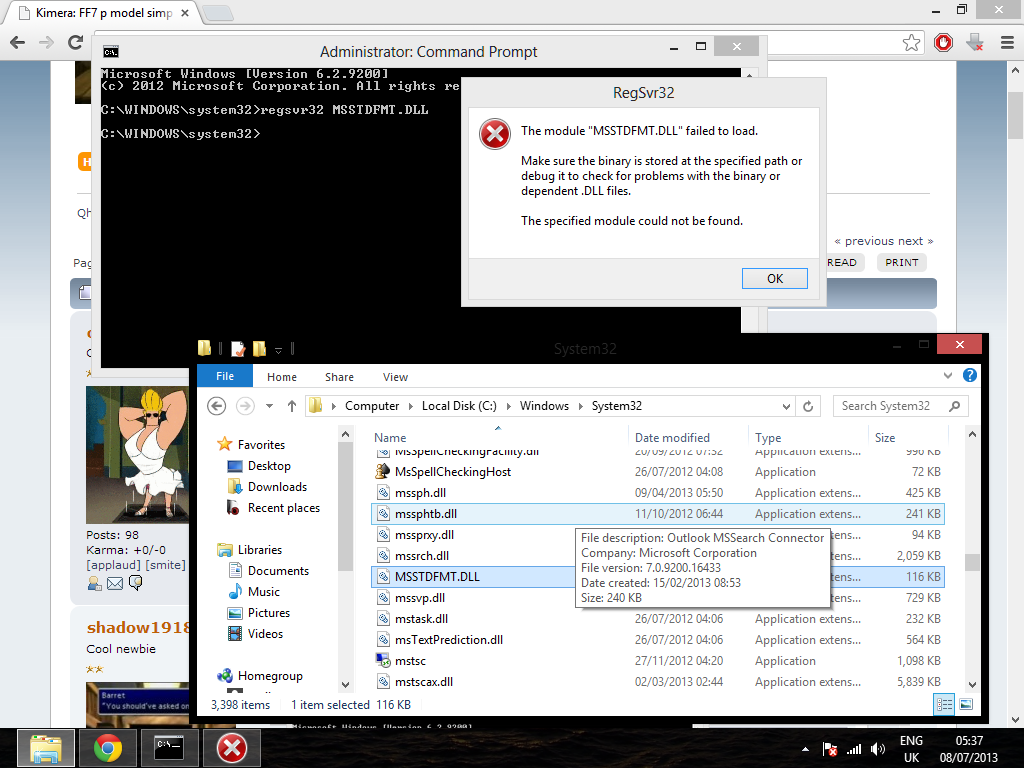Open Chrome hamburger menu

pos(1007,43)
